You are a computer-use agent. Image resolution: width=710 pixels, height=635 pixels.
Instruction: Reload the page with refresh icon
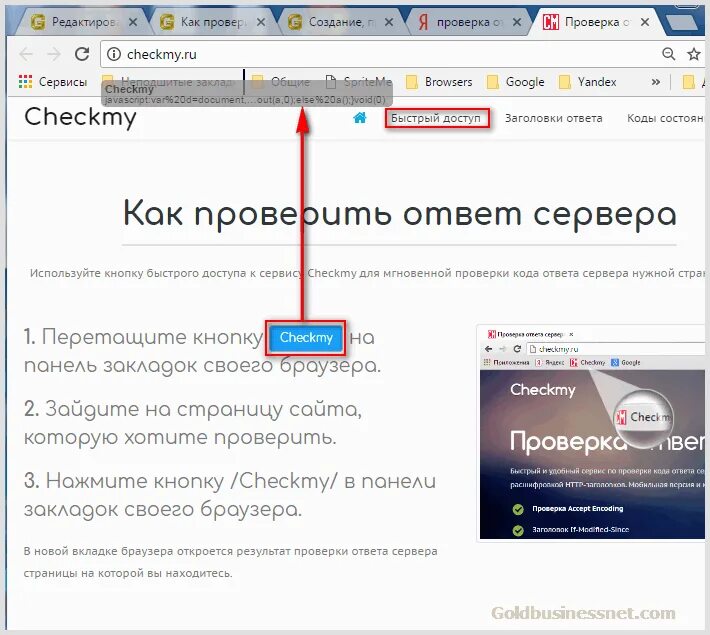pyautogui.click(x=82, y=54)
